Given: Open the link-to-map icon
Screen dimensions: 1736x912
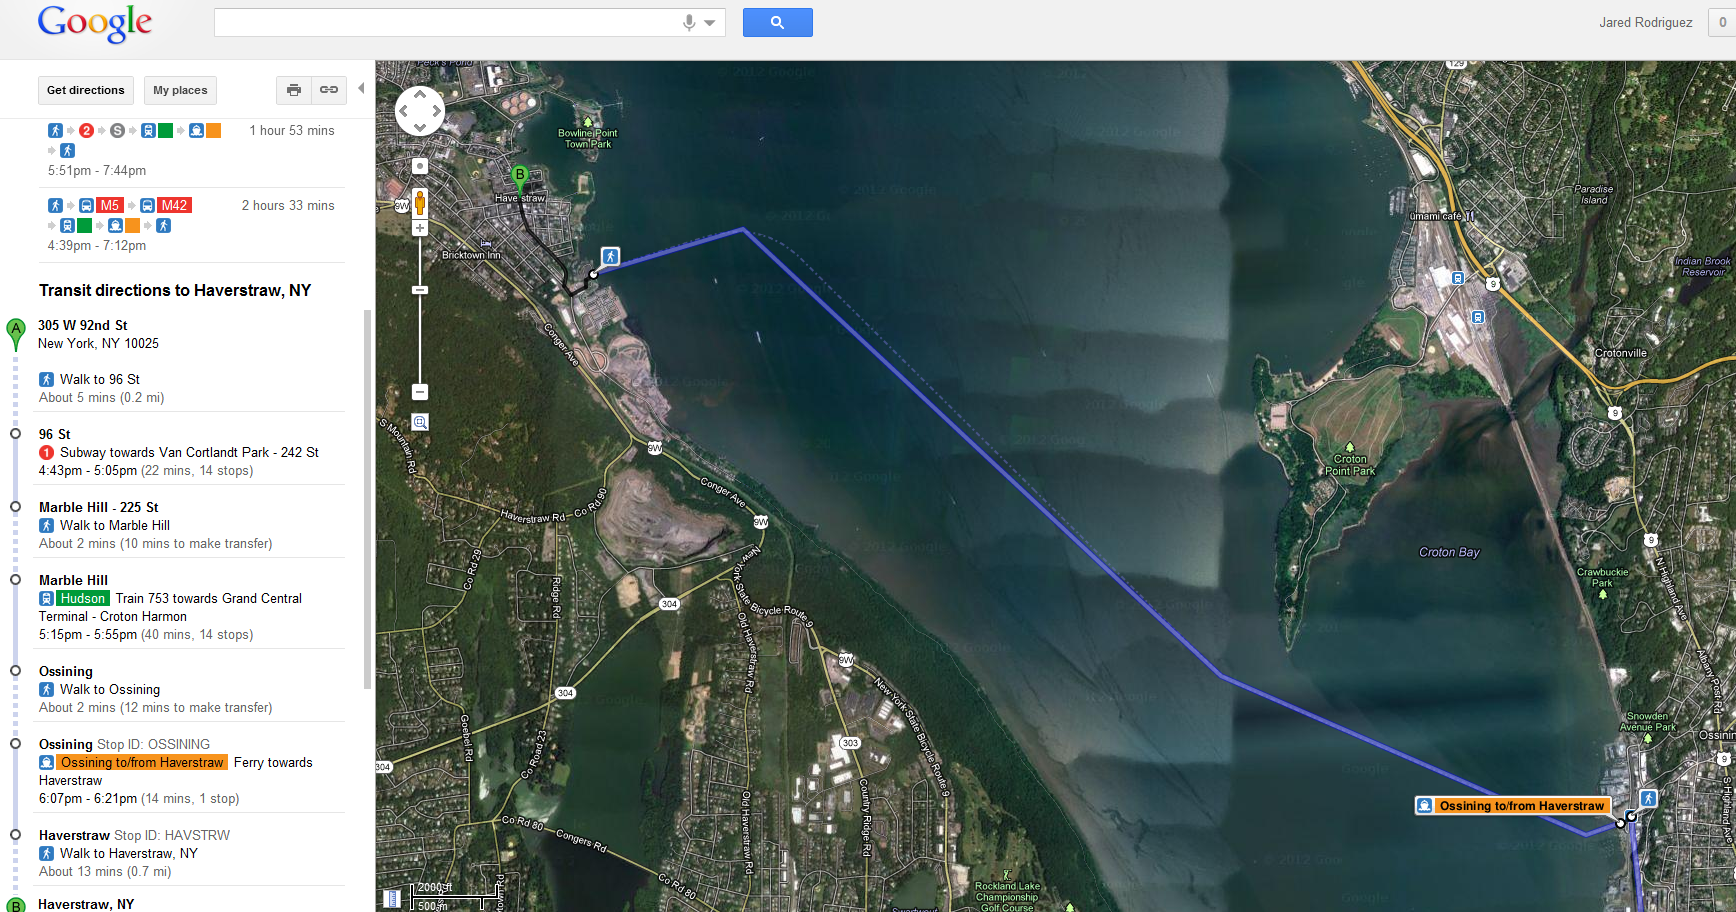Looking at the screenshot, I should pyautogui.click(x=329, y=90).
